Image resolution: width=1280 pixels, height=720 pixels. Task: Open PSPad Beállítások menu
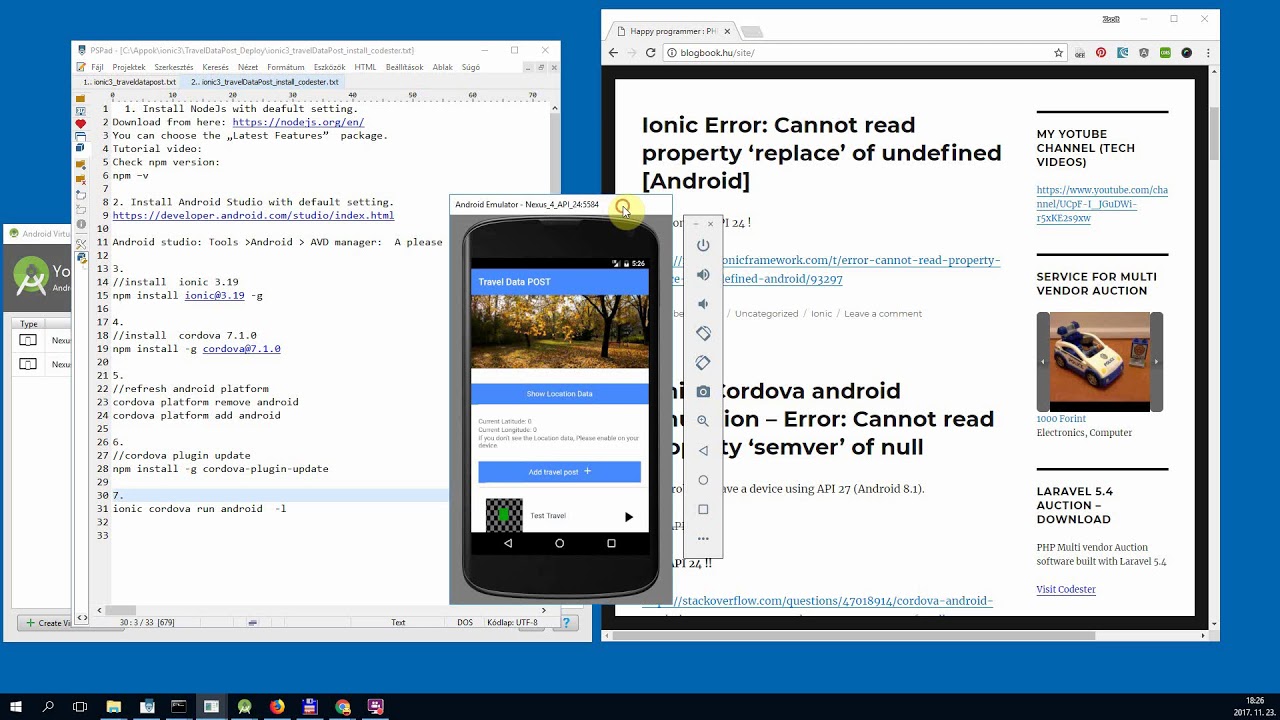coord(404,67)
